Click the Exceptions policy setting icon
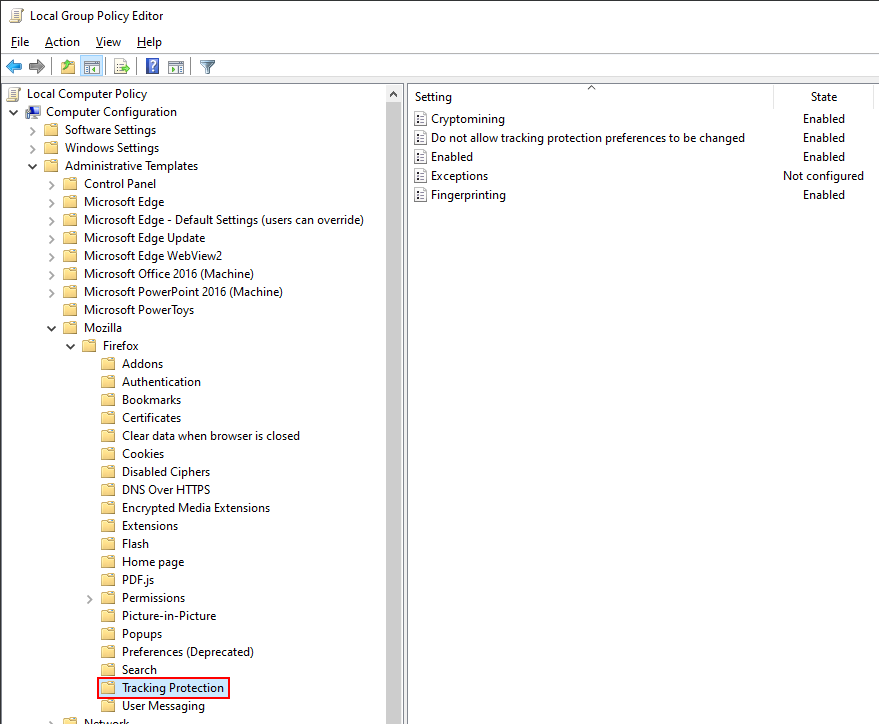The height and width of the screenshot is (724, 879). pyautogui.click(x=420, y=176)
